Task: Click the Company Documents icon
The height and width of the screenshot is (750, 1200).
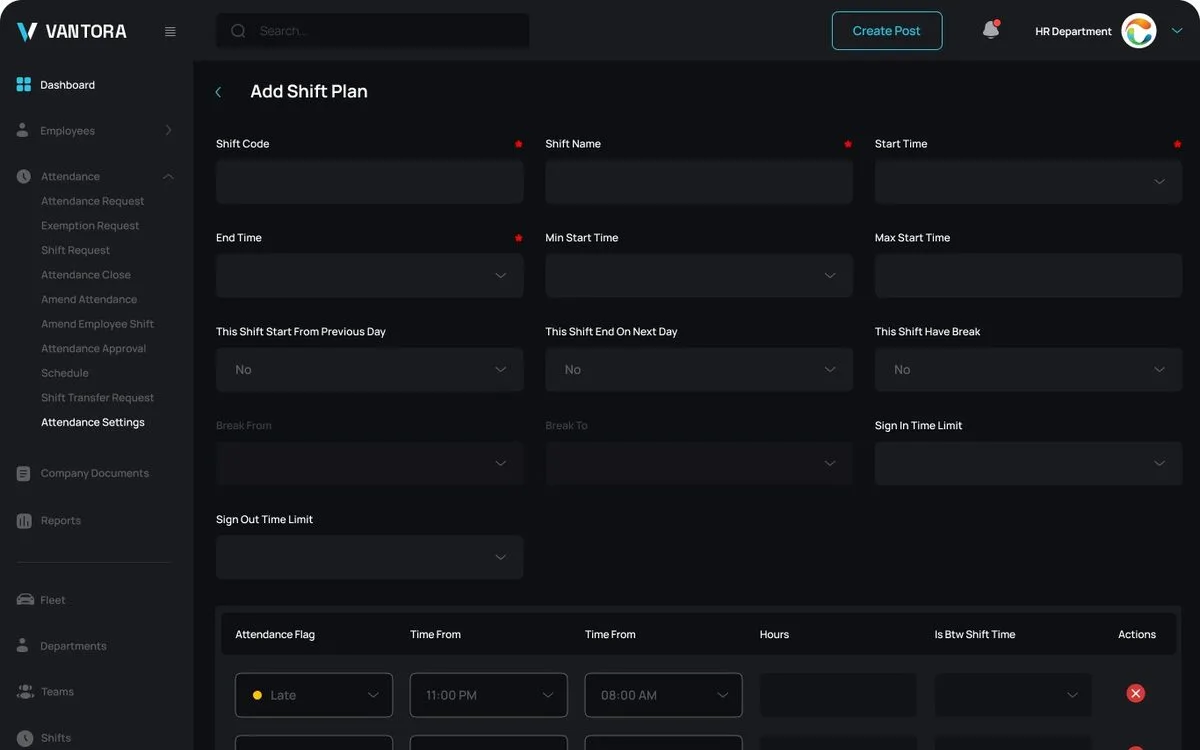Action: (24, 473)
